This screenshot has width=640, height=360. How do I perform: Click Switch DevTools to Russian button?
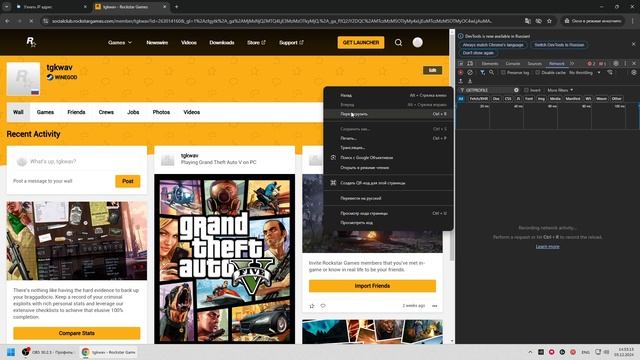(559, 45)
